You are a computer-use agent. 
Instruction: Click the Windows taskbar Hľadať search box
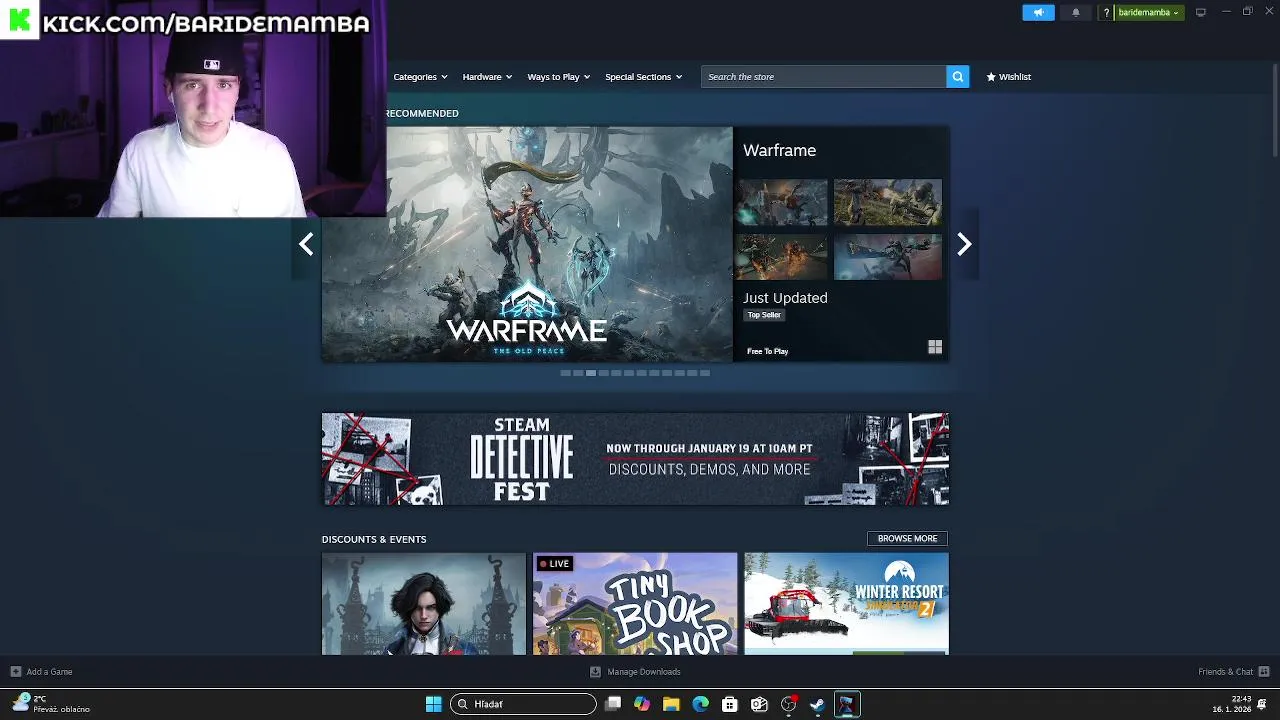[x=523, y=704]
